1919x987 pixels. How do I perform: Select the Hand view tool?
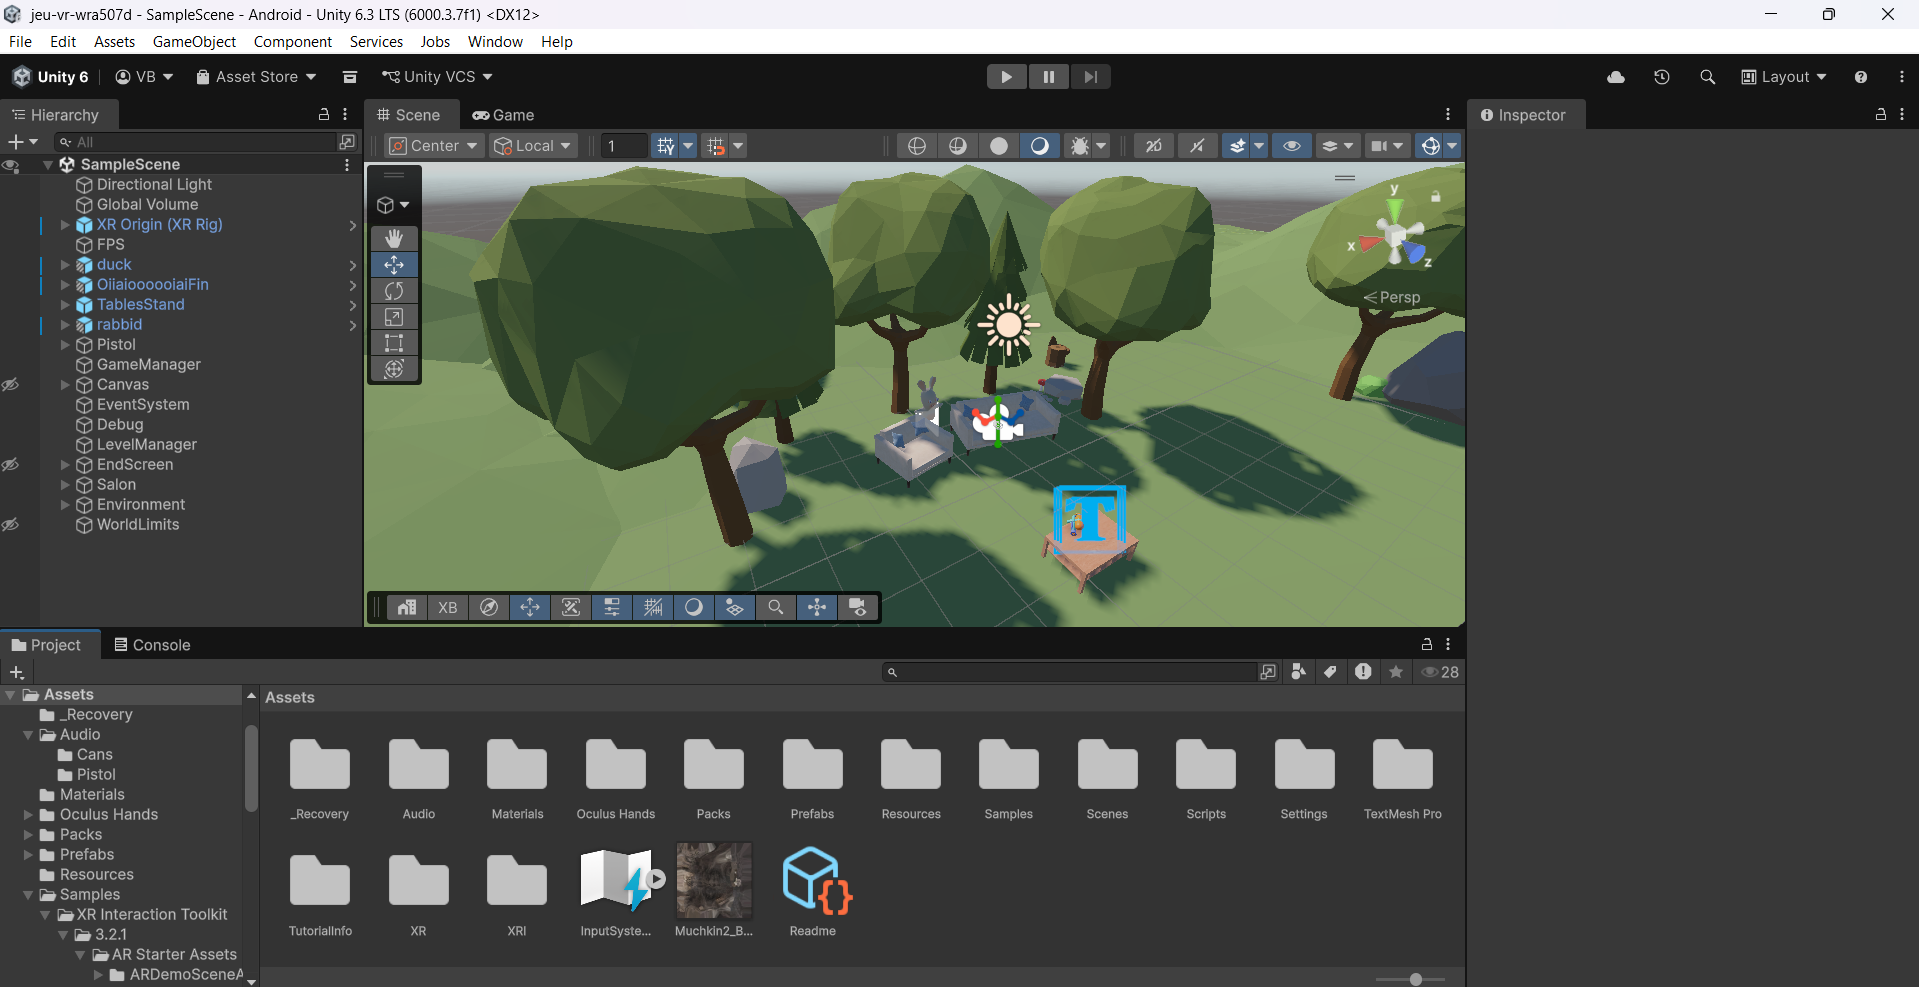pos(394,238)
